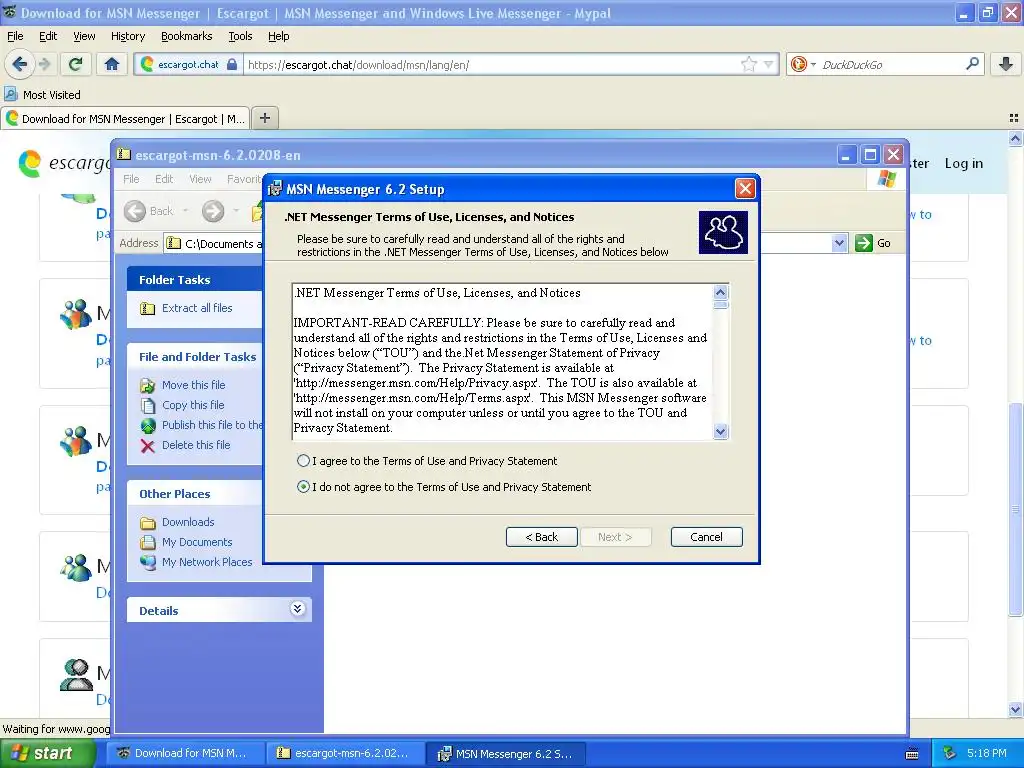
Task: Click the system tray notification icon by the clock
Action: tap(950, 753)
